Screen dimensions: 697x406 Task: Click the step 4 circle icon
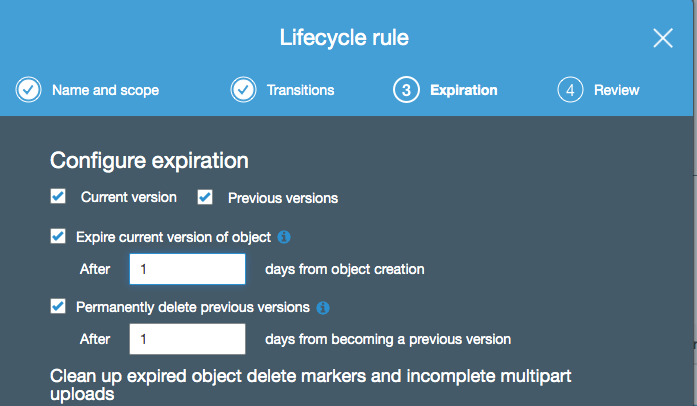click(x=570, y=90)
